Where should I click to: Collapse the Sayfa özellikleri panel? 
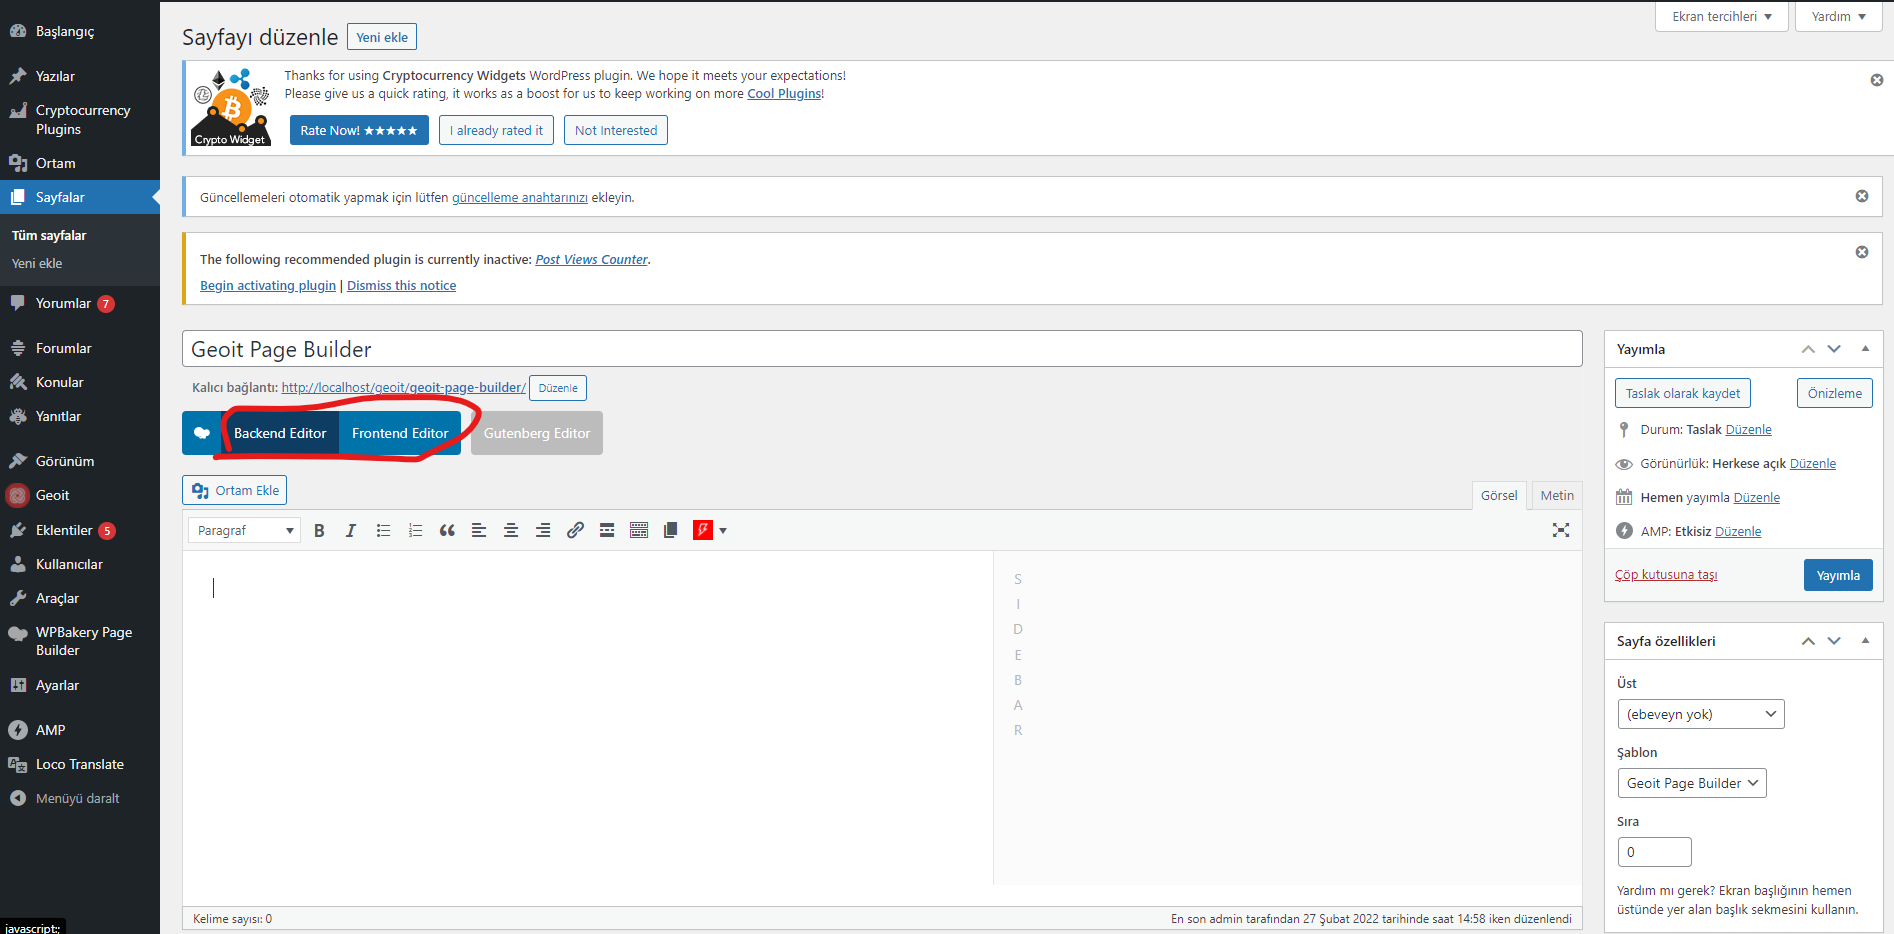point(1865,641)
